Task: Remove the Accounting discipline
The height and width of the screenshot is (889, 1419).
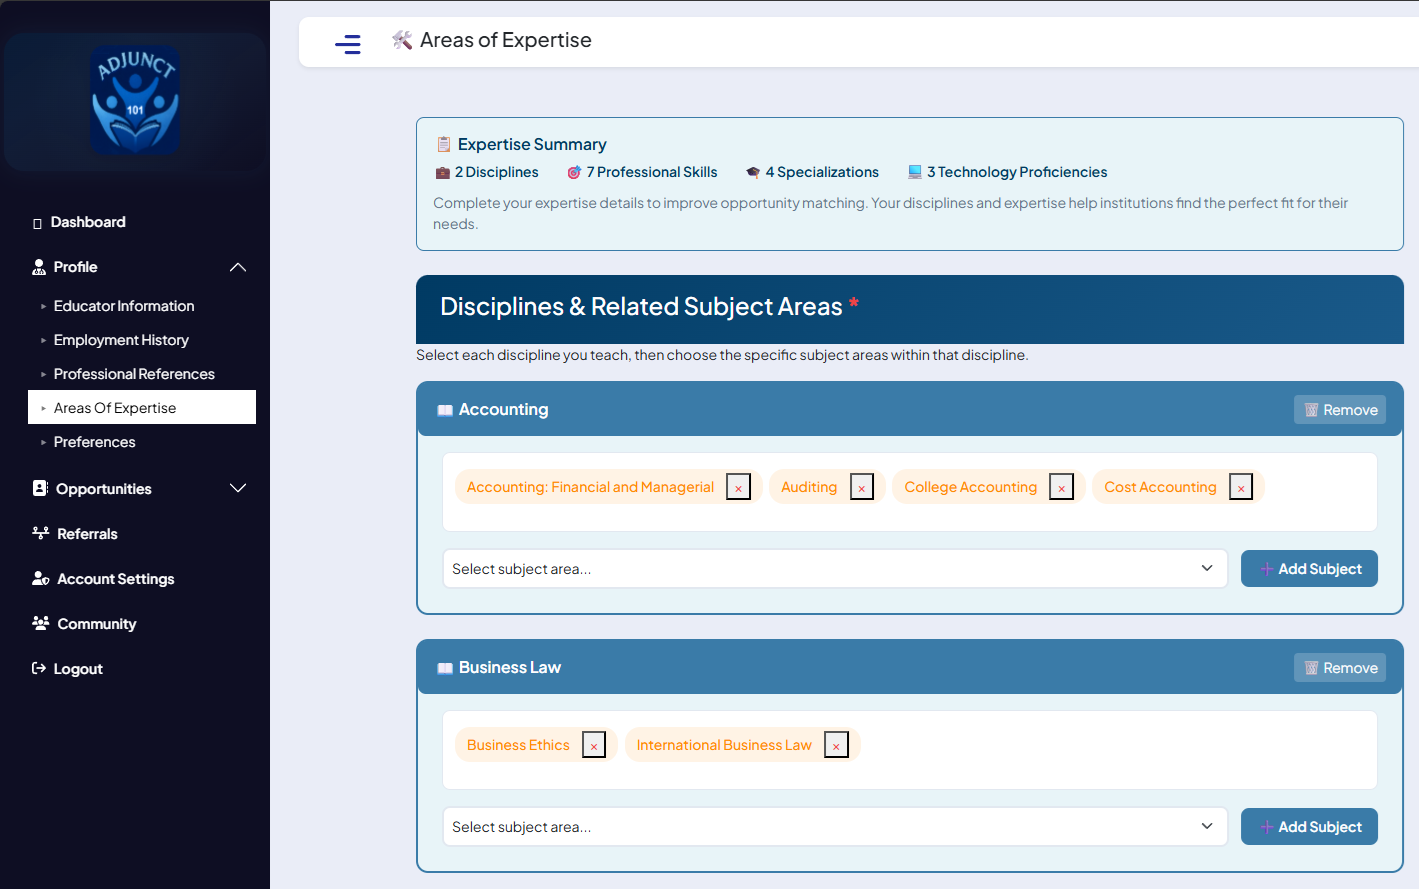Action: point(1339,410)
